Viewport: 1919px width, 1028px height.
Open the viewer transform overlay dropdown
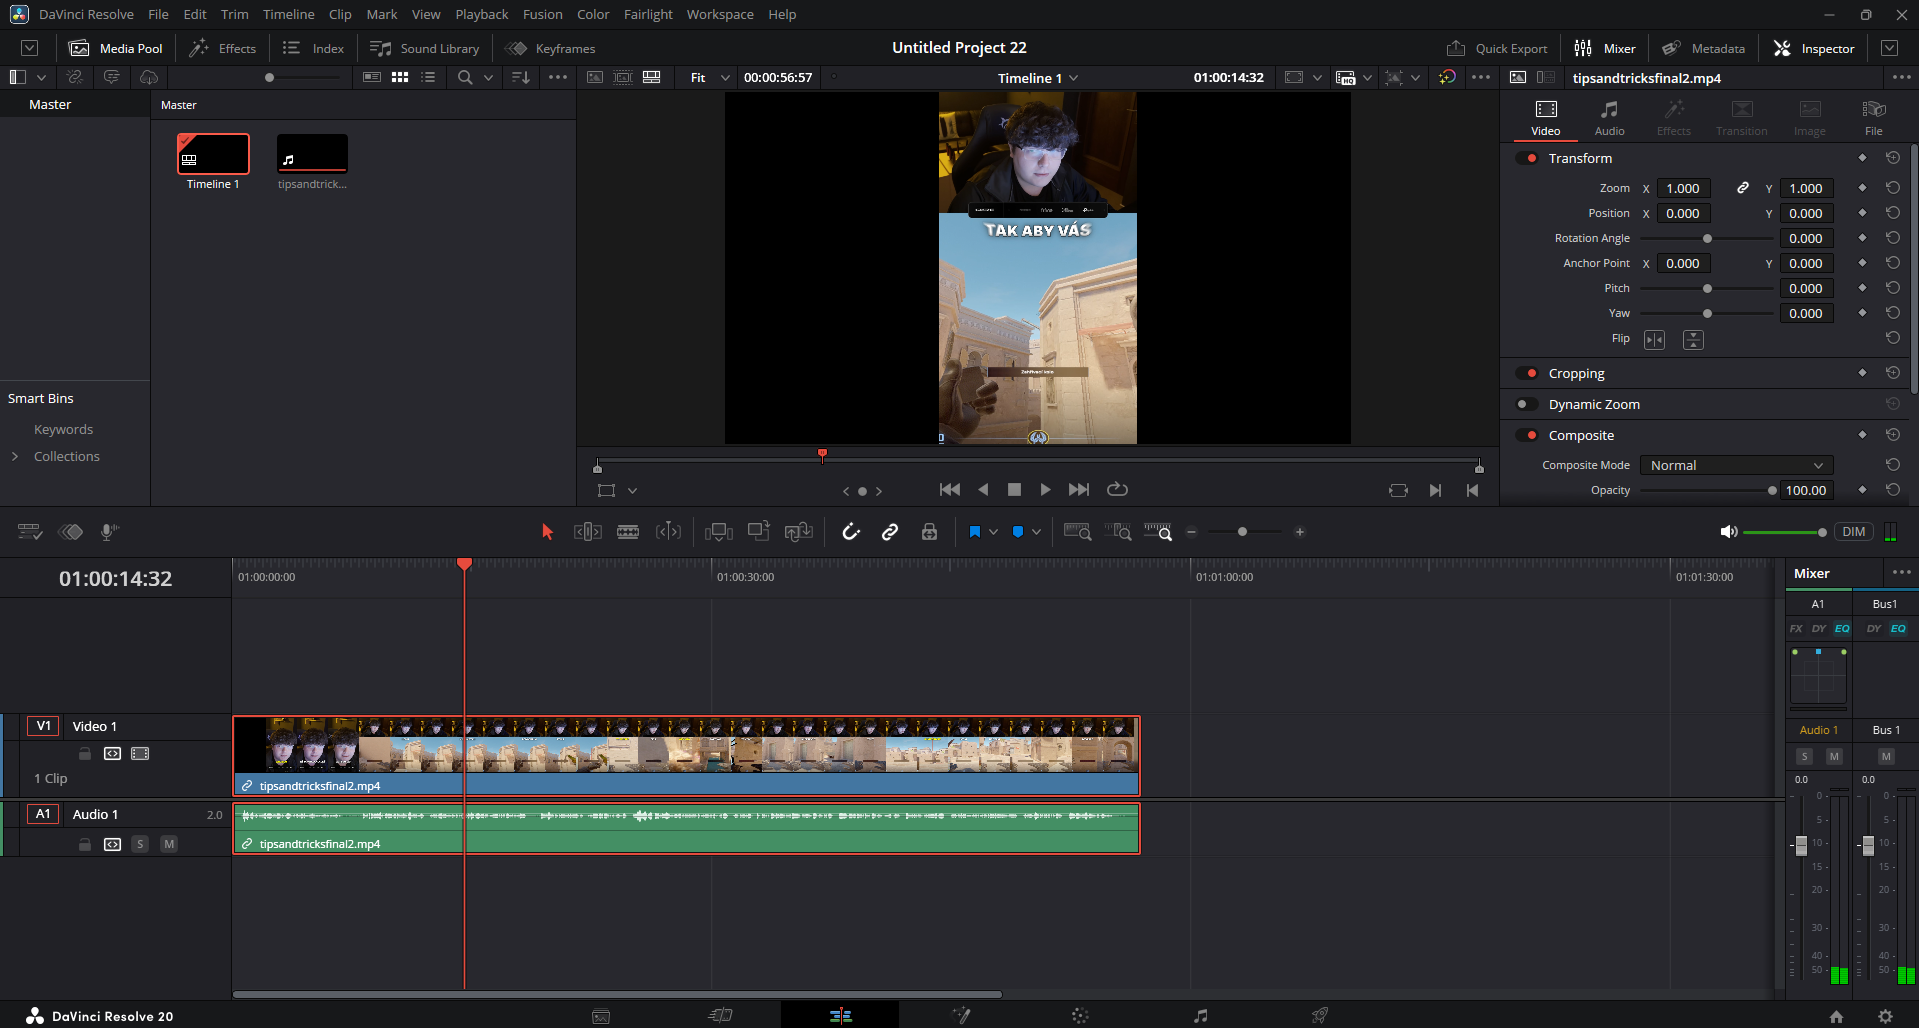[x=632, y=490]
